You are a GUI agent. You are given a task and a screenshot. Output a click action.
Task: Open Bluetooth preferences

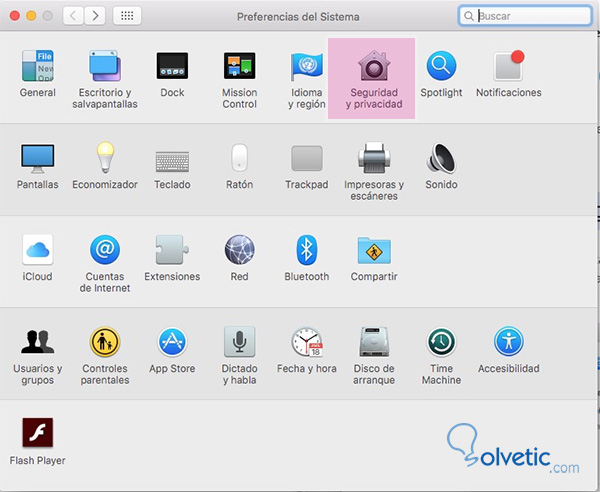tap(307, 250)
